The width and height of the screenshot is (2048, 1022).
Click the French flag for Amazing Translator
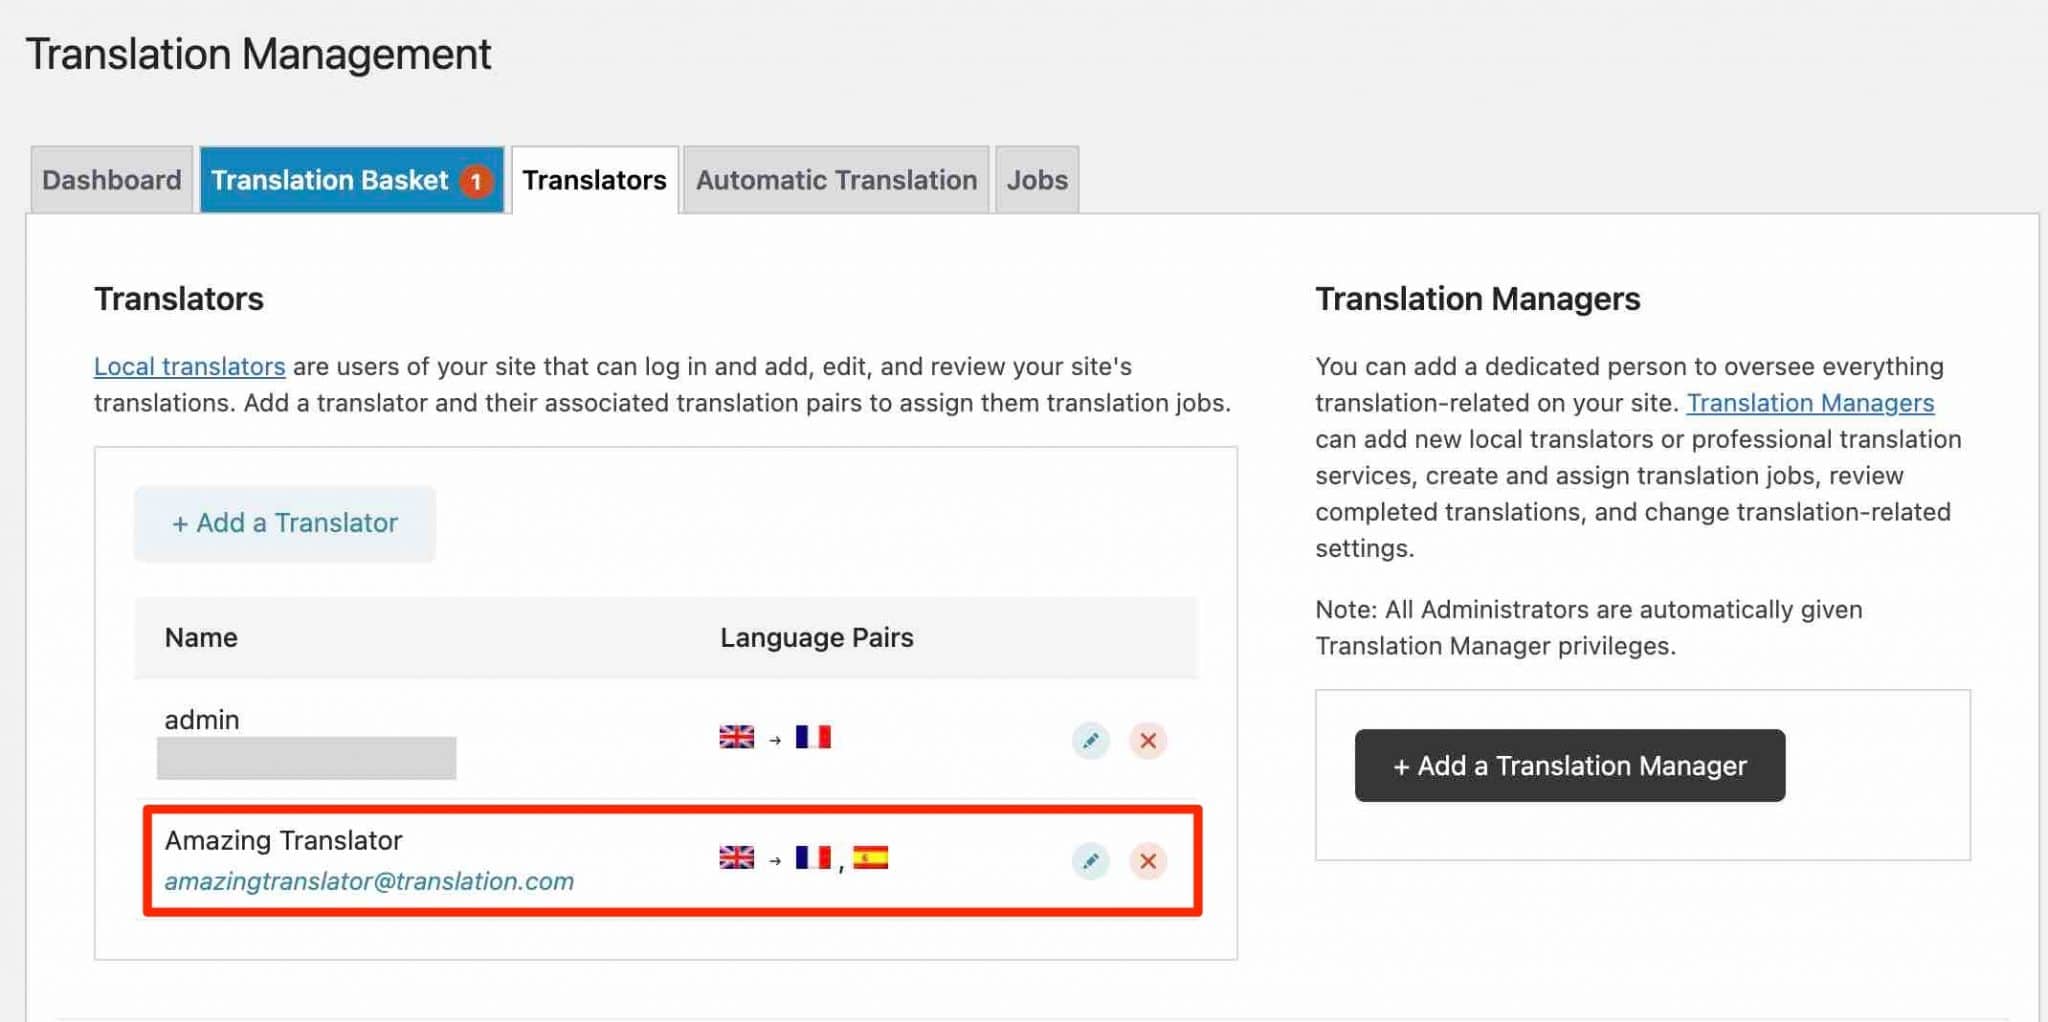tap(813, 857)
